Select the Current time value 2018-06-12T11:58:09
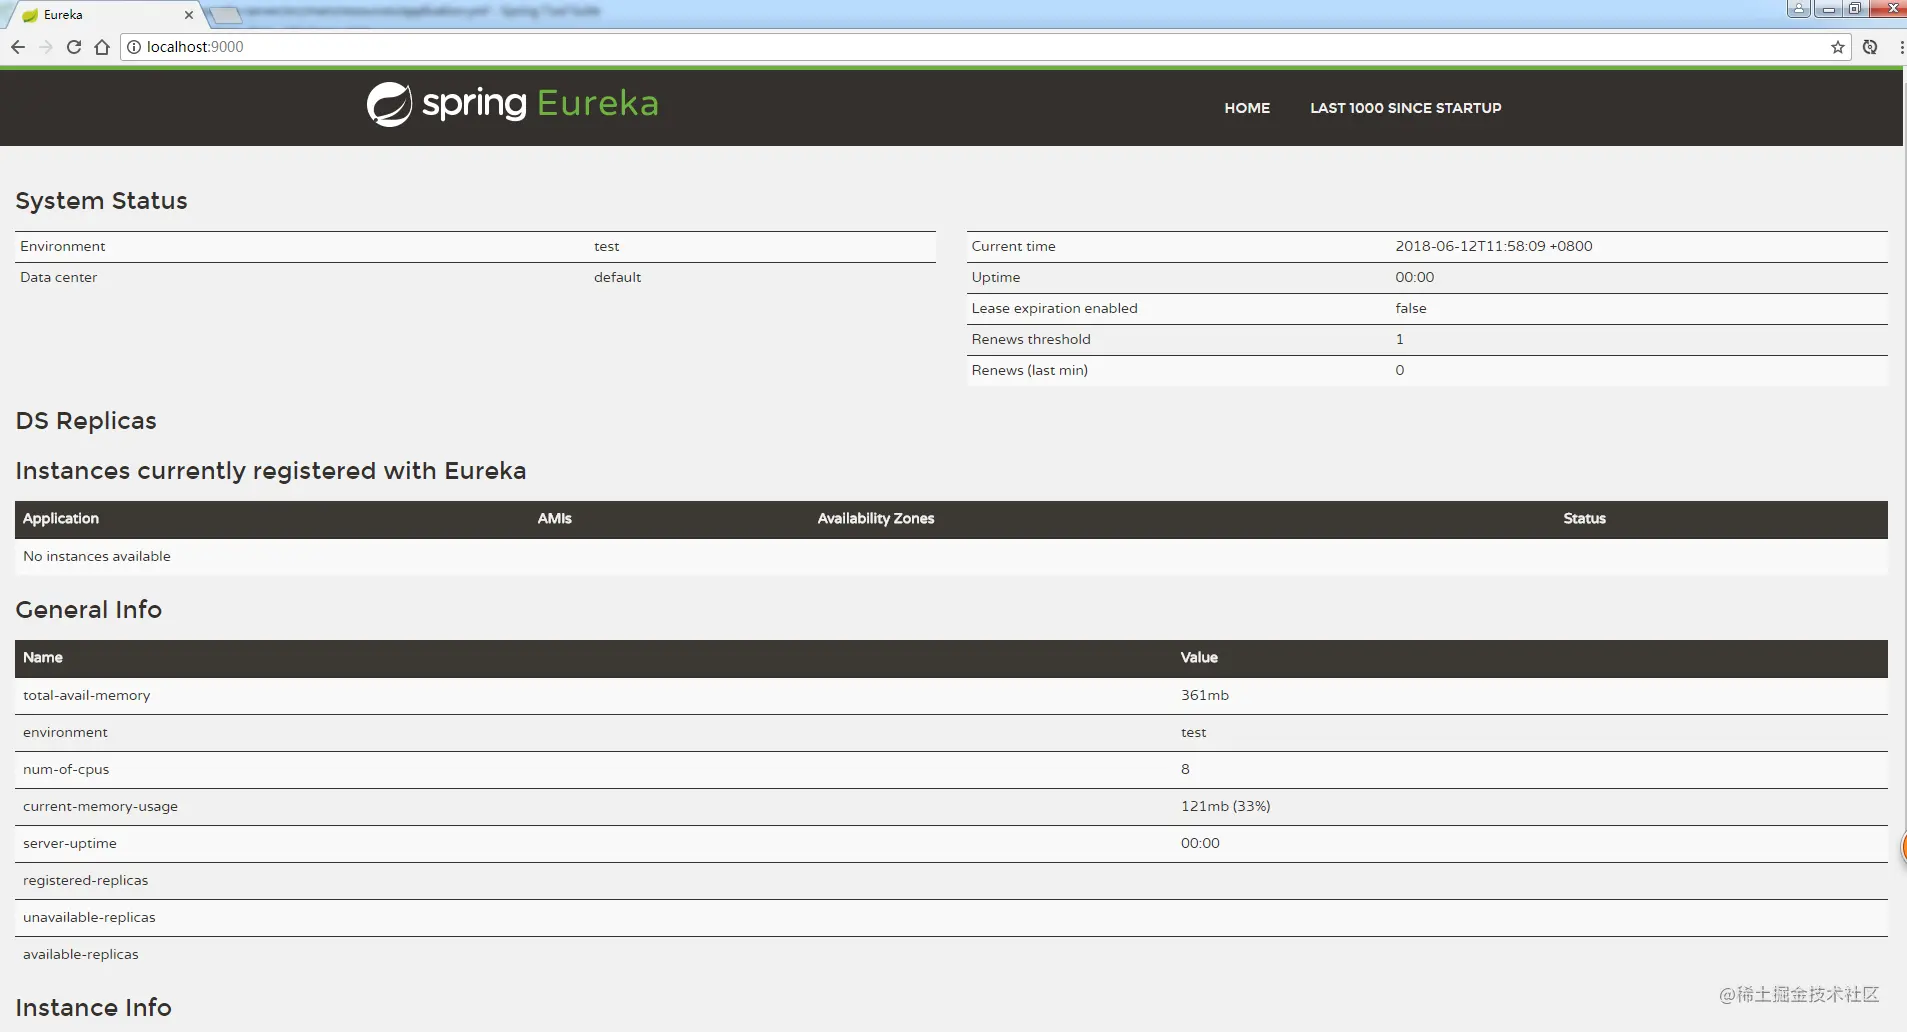 tap(1494, 246)
